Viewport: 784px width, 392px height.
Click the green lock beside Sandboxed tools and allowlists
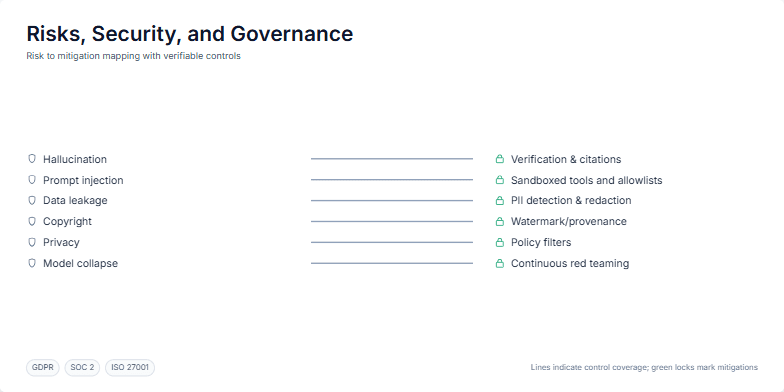[500, 180]
